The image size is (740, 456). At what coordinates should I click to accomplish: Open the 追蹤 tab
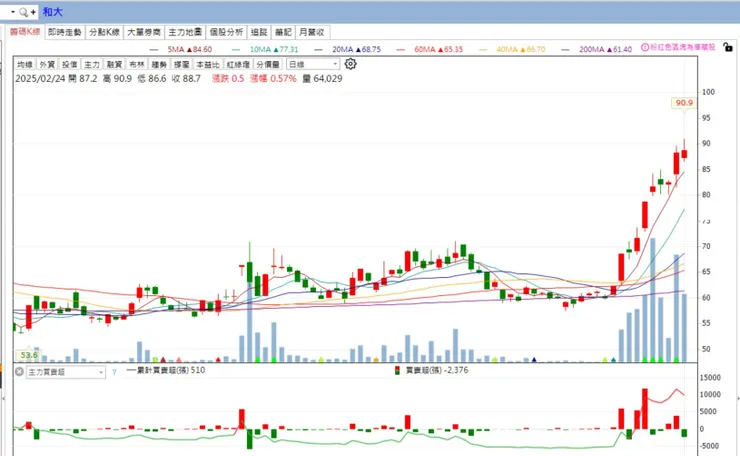click(259, 32)
